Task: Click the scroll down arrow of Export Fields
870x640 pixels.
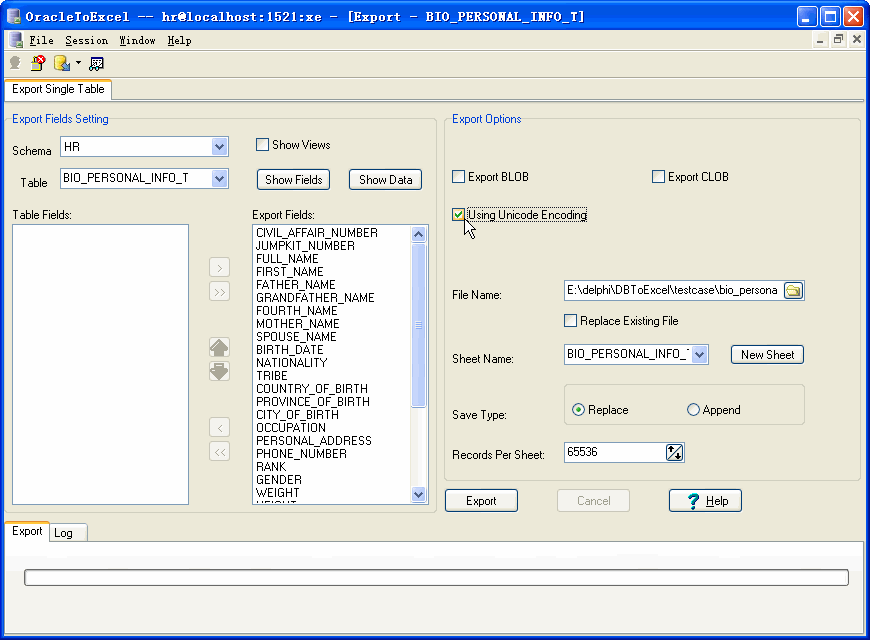Action: pos(418,493)
